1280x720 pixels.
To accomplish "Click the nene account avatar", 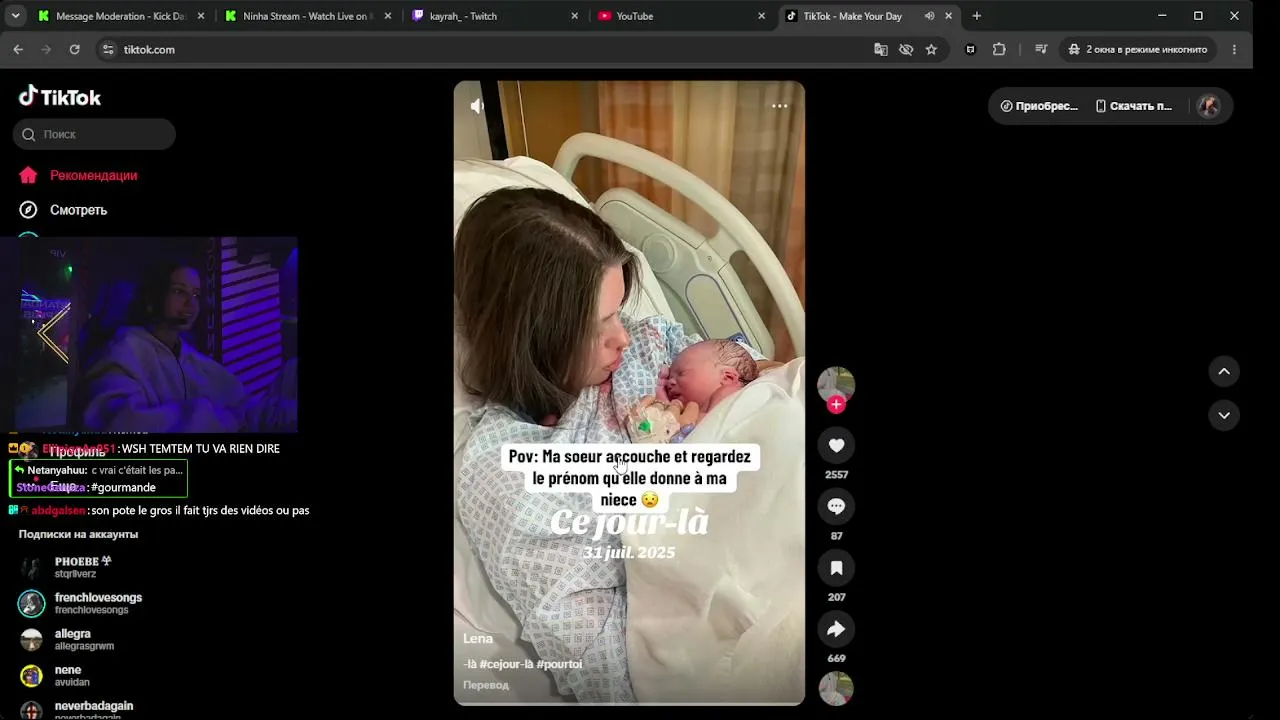I will [x=32, y=676].
